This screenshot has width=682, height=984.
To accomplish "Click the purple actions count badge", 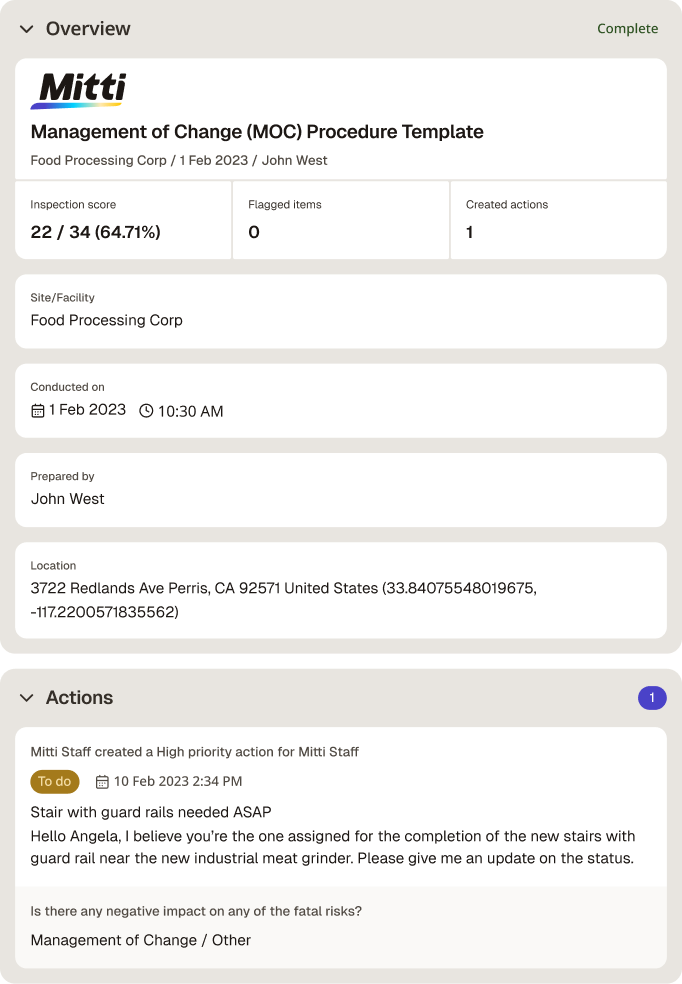I will point(652,698).
